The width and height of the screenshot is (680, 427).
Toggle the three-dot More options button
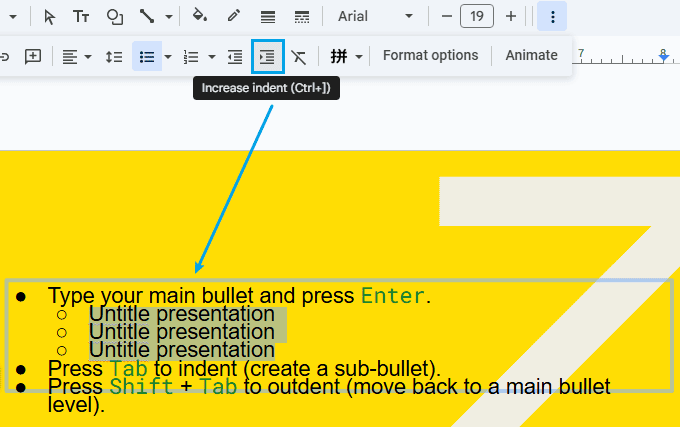click(x=552, y=16)
